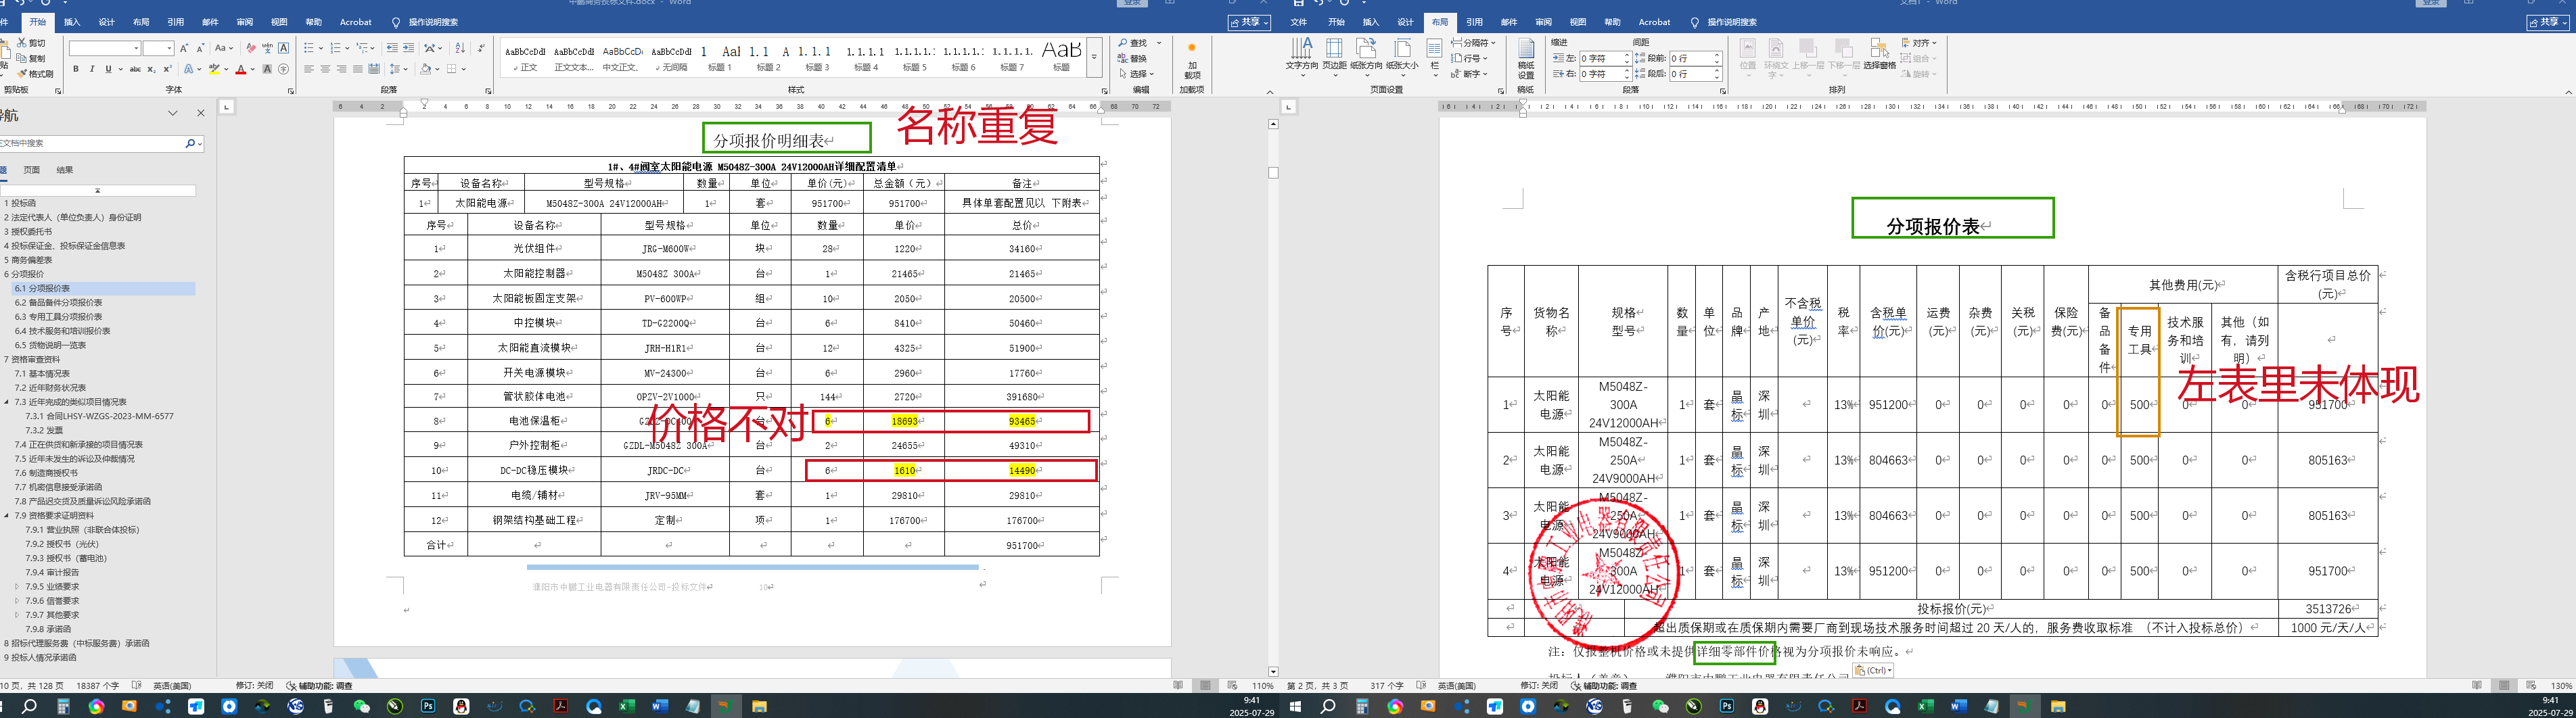Apply the 标题 1 style
The width and height of the screenshot is (2576, 718).
(720, 57)
